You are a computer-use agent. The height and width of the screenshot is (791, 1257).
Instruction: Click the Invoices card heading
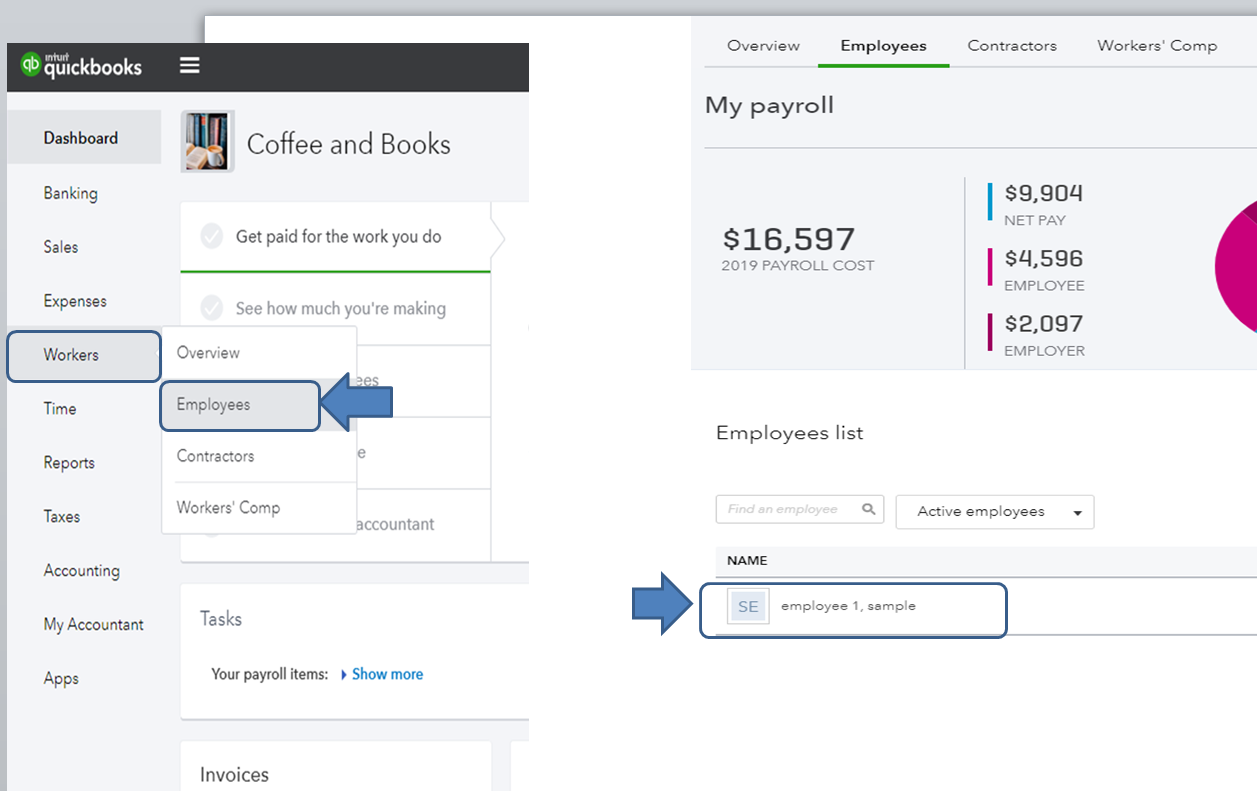click(x=234, y=775)
